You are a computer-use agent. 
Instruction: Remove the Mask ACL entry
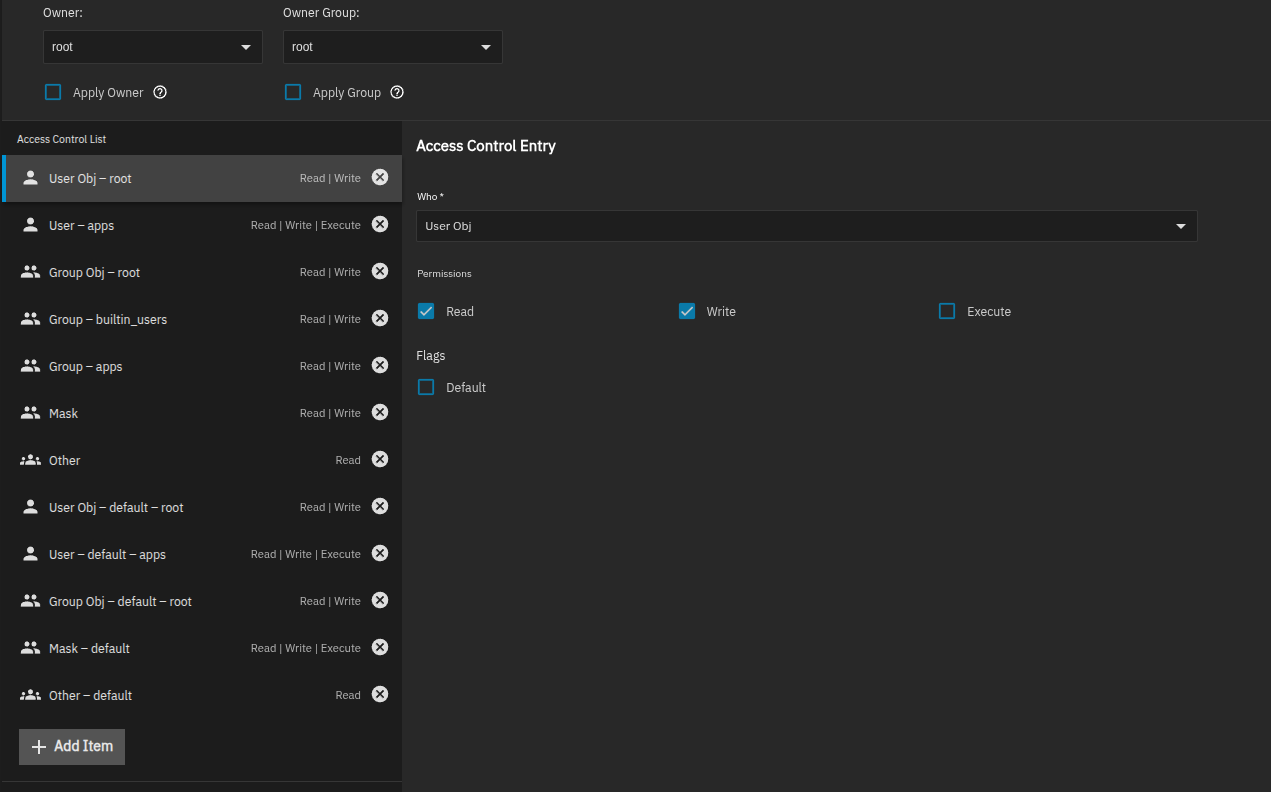click(380, 412)
